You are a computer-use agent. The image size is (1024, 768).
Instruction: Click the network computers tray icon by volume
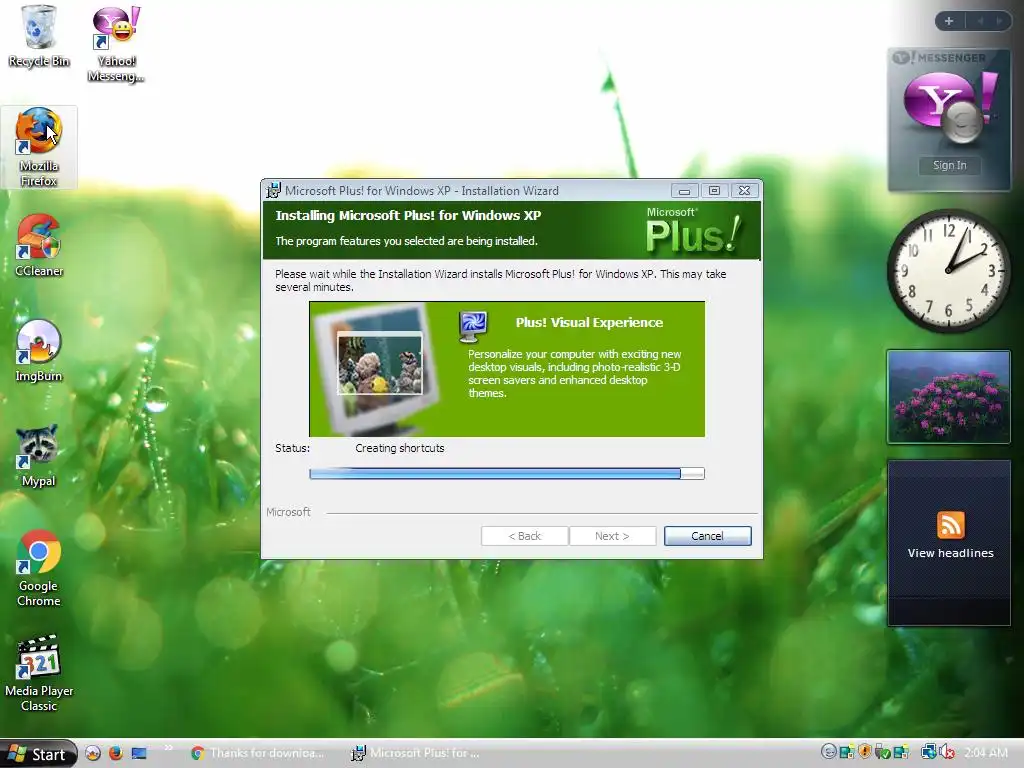click(928, 752)
